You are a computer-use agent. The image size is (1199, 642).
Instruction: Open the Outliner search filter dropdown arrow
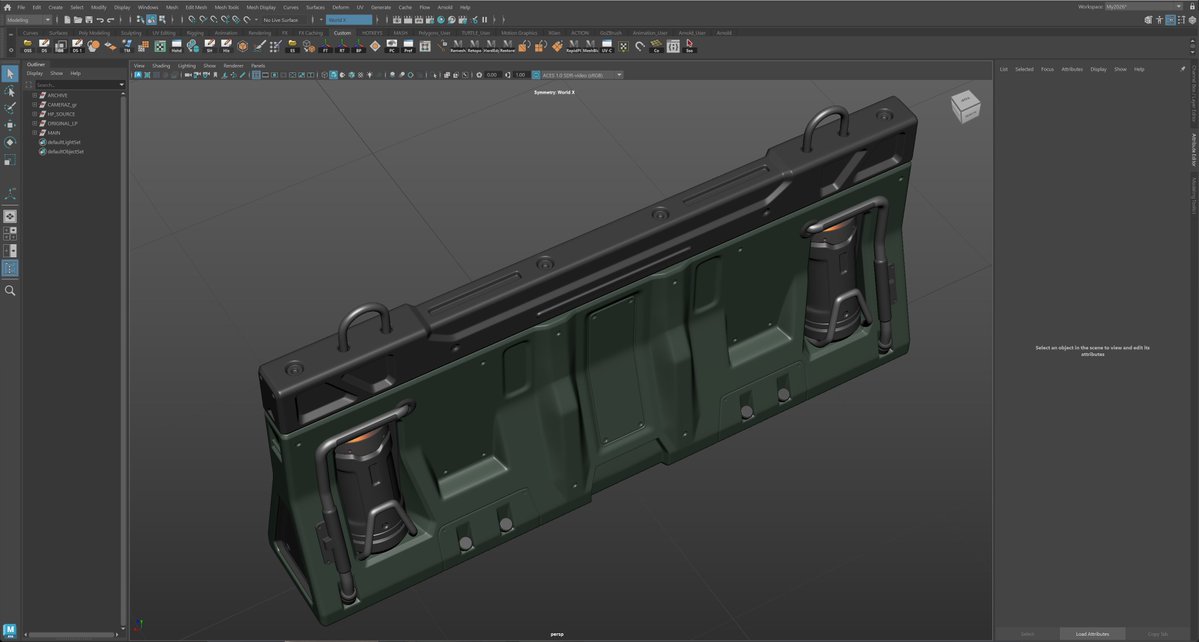click(122, 85)
